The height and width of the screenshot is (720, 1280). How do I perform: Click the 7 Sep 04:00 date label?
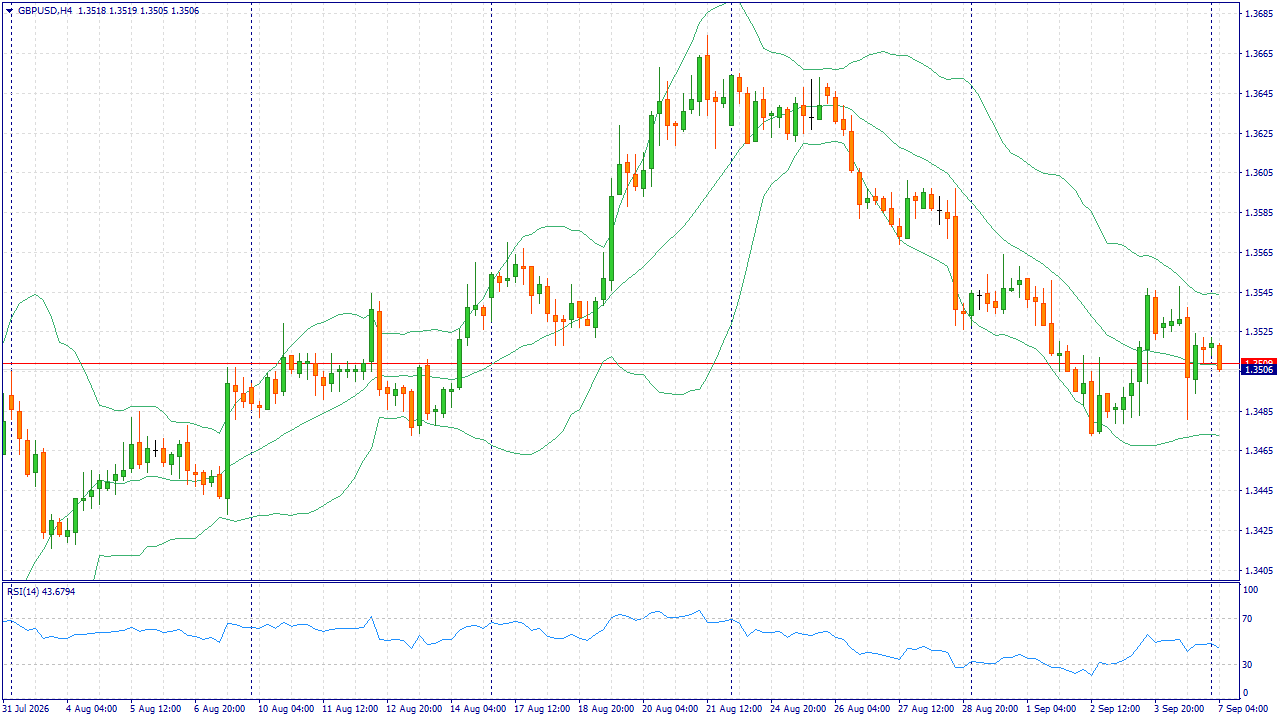tap(1245, 708)
